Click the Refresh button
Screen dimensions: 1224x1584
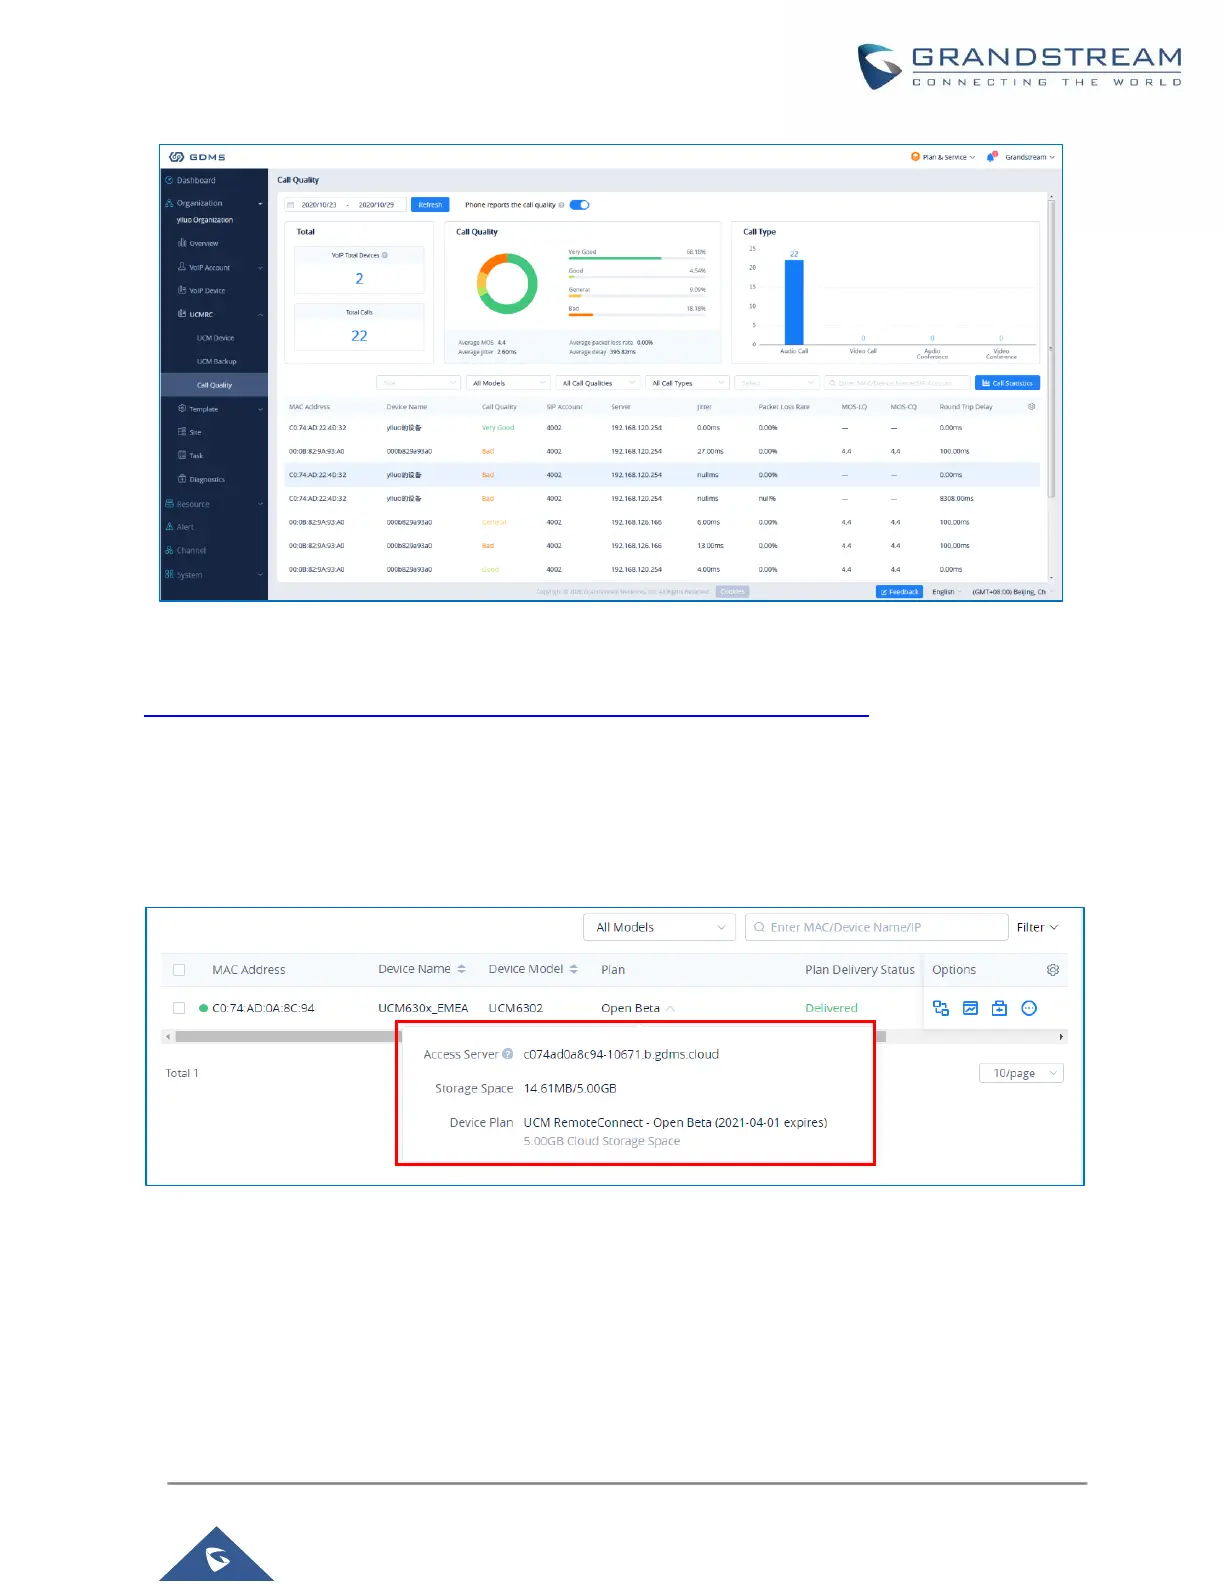point(430,205)
